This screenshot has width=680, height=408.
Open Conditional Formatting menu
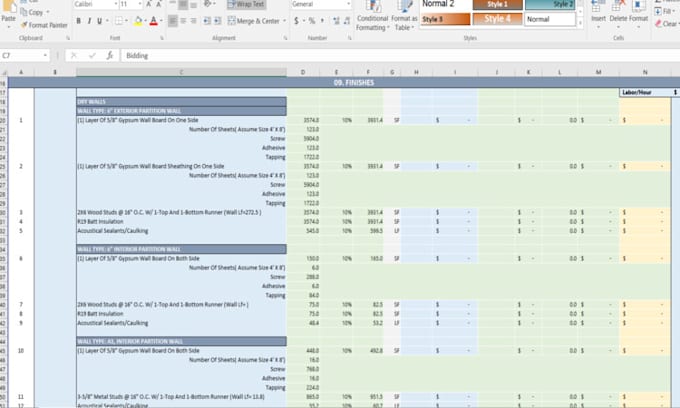pos(372,16)
